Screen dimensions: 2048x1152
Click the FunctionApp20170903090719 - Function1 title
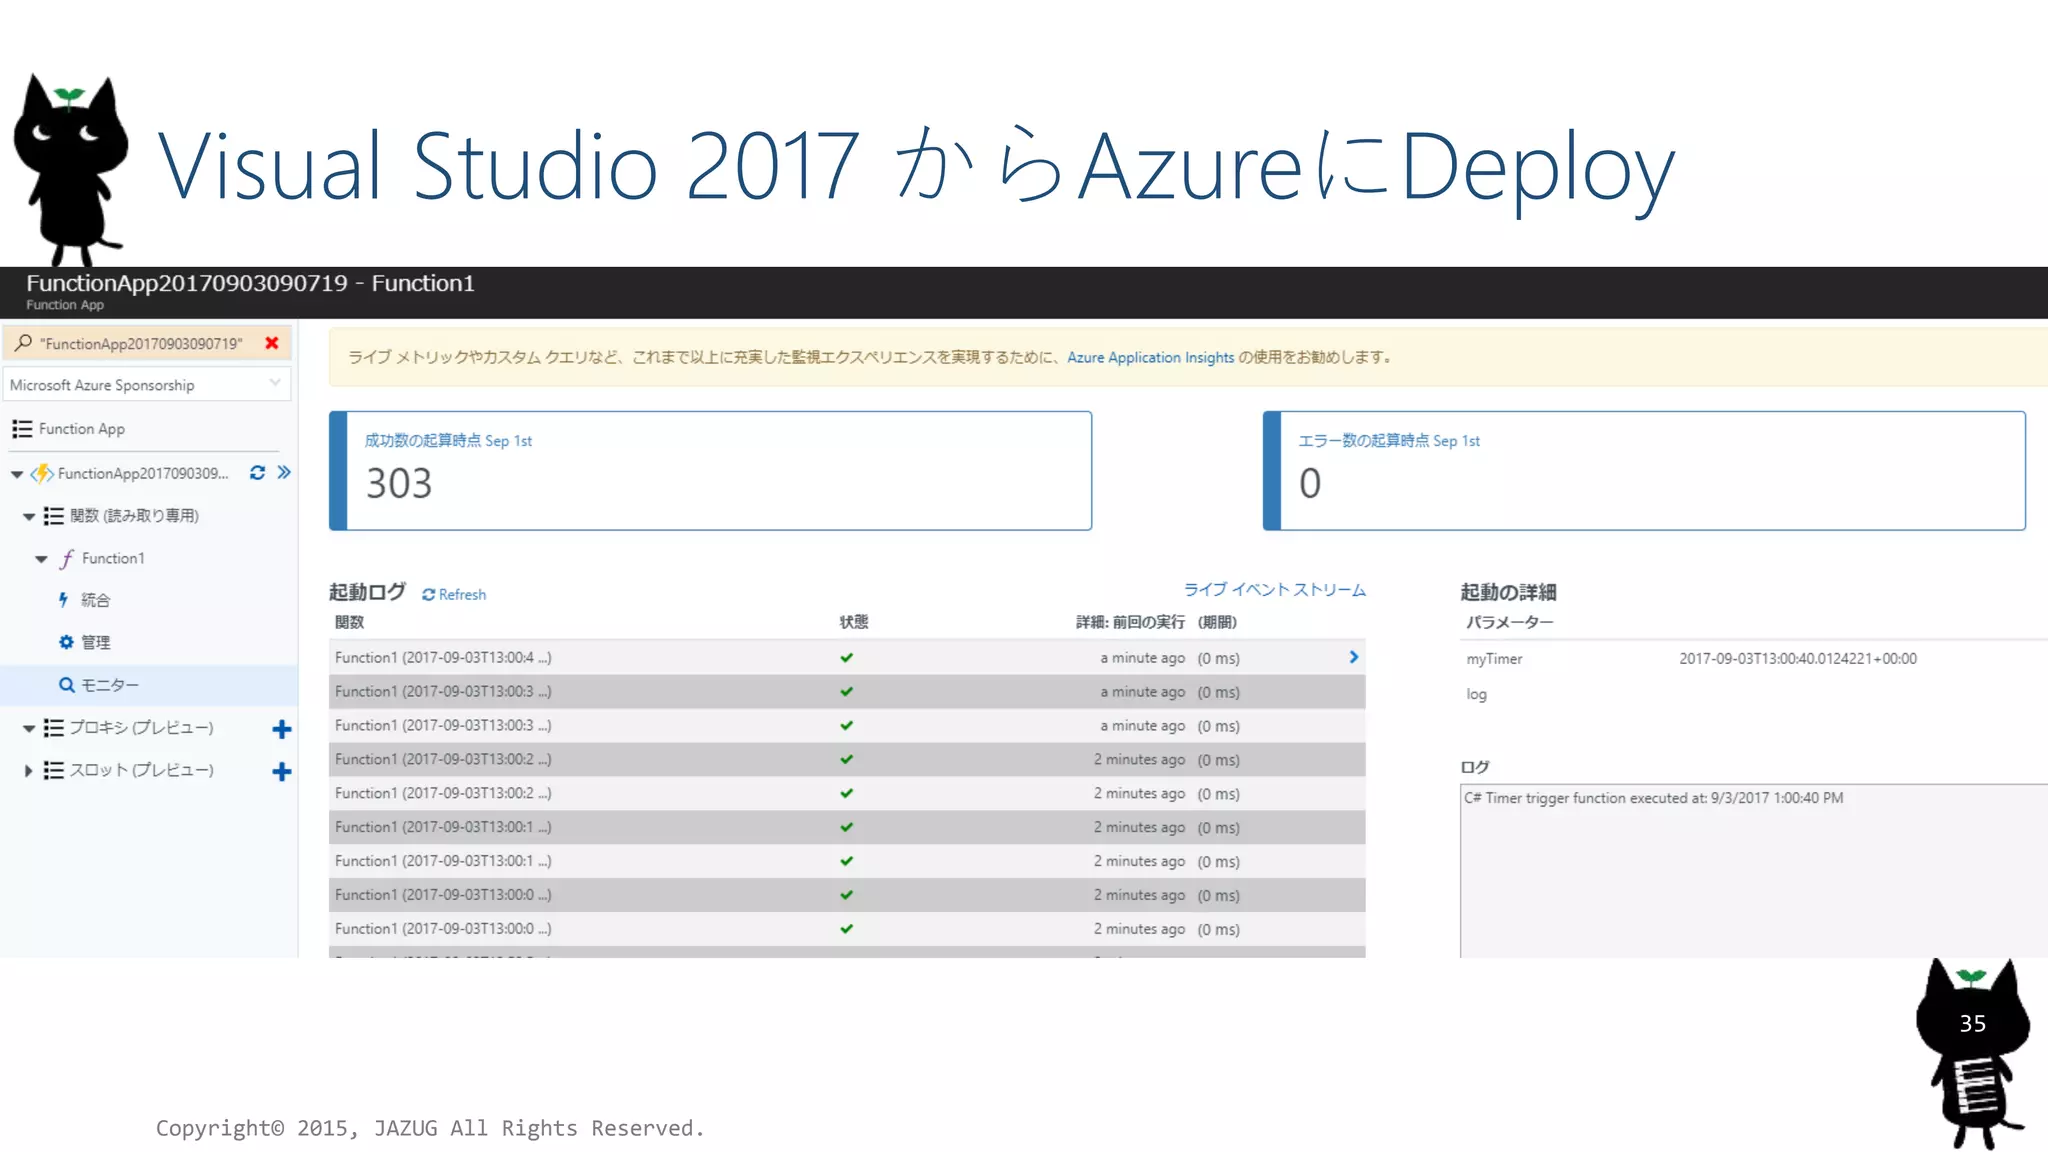250,283
